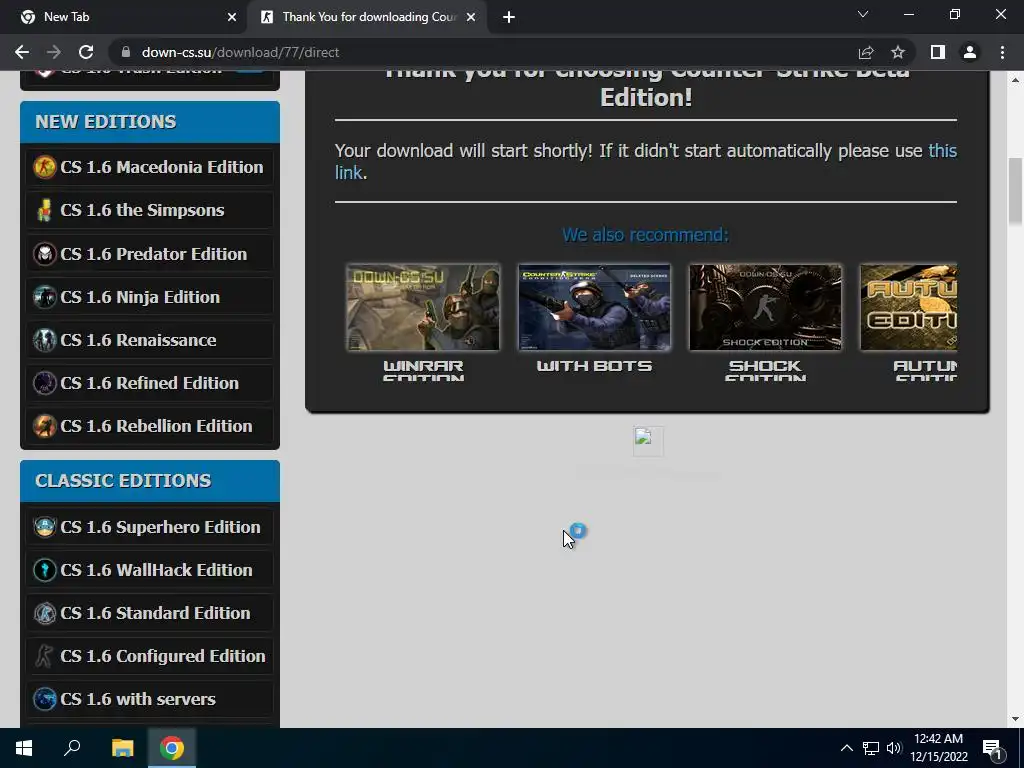Image resolution: width=1024 pixels, height=768 pixels.
Task: Open CS 1.6 Standard Edition link
Action: click(x=155, y=613)
